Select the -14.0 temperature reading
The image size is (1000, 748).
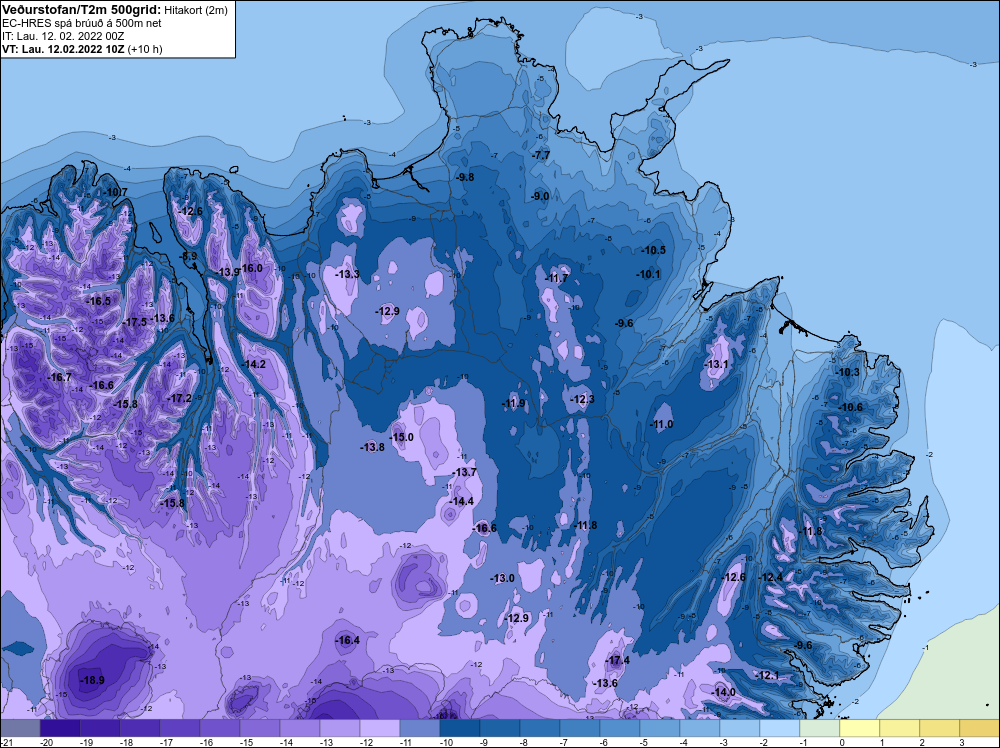click(723, 692)
